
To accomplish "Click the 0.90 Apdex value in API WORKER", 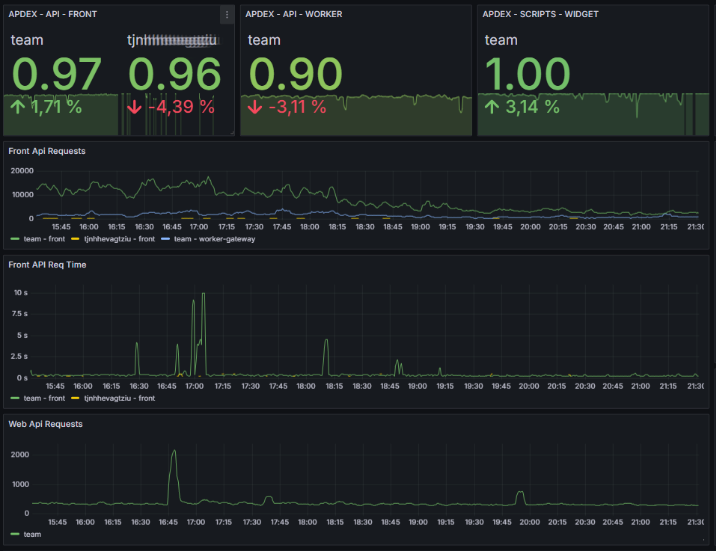I will (296, 74).
